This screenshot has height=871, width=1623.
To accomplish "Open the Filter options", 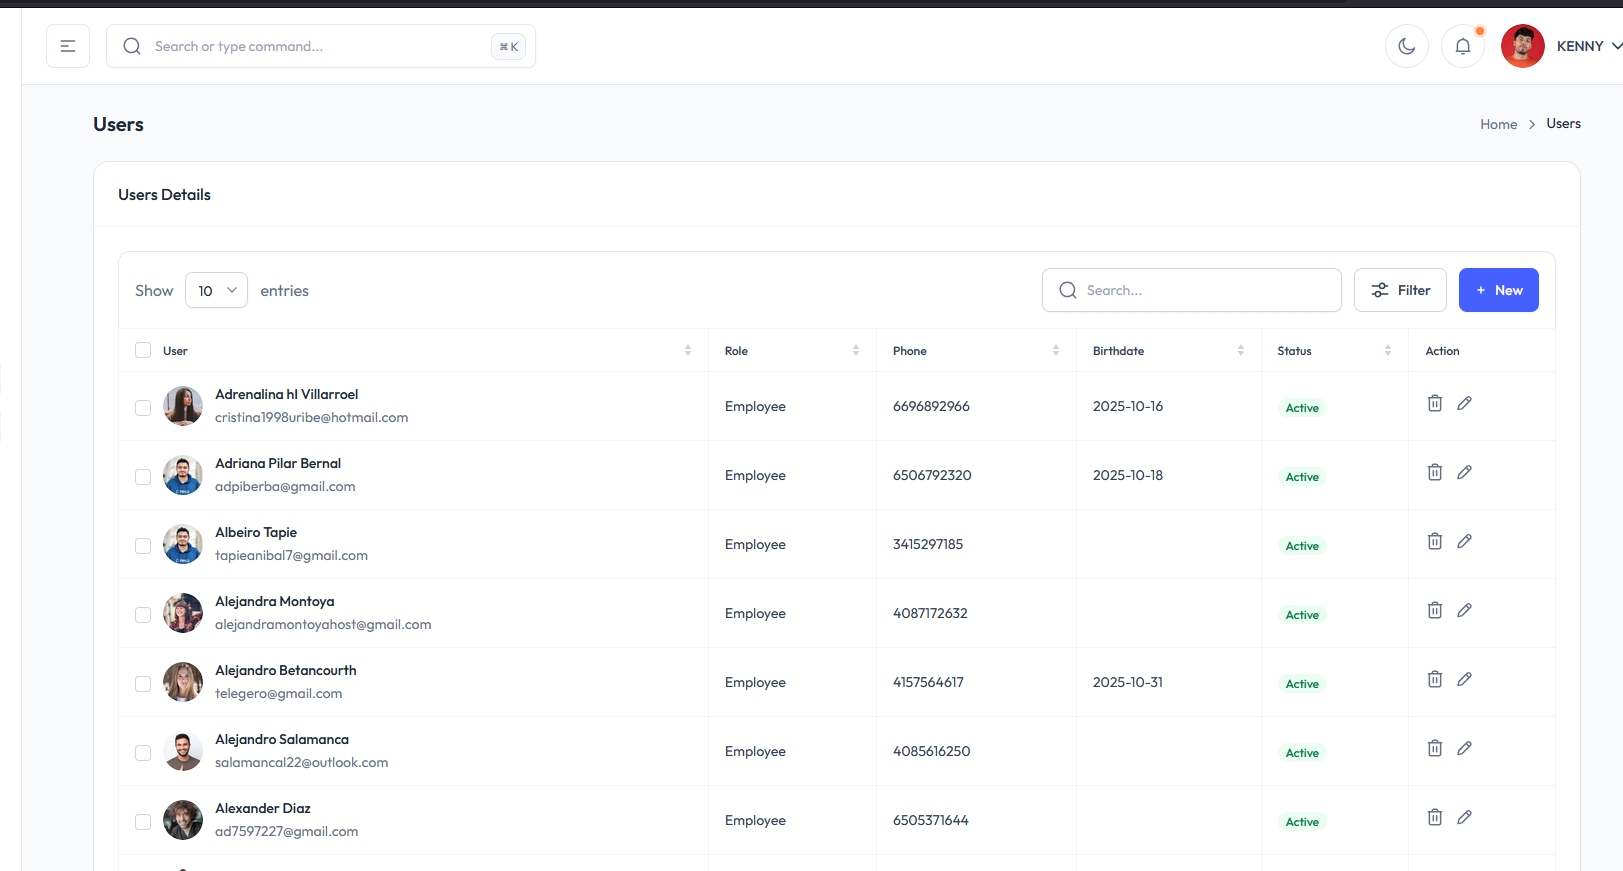I will pos(1399,290).
